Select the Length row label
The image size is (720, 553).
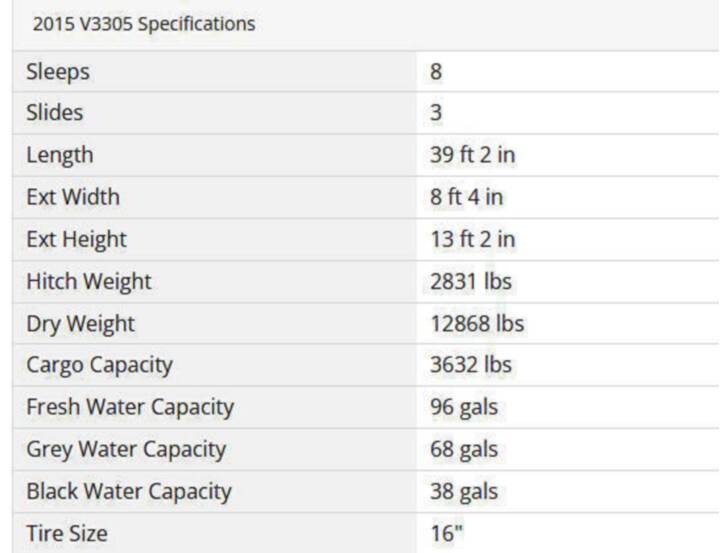point(60,155)
